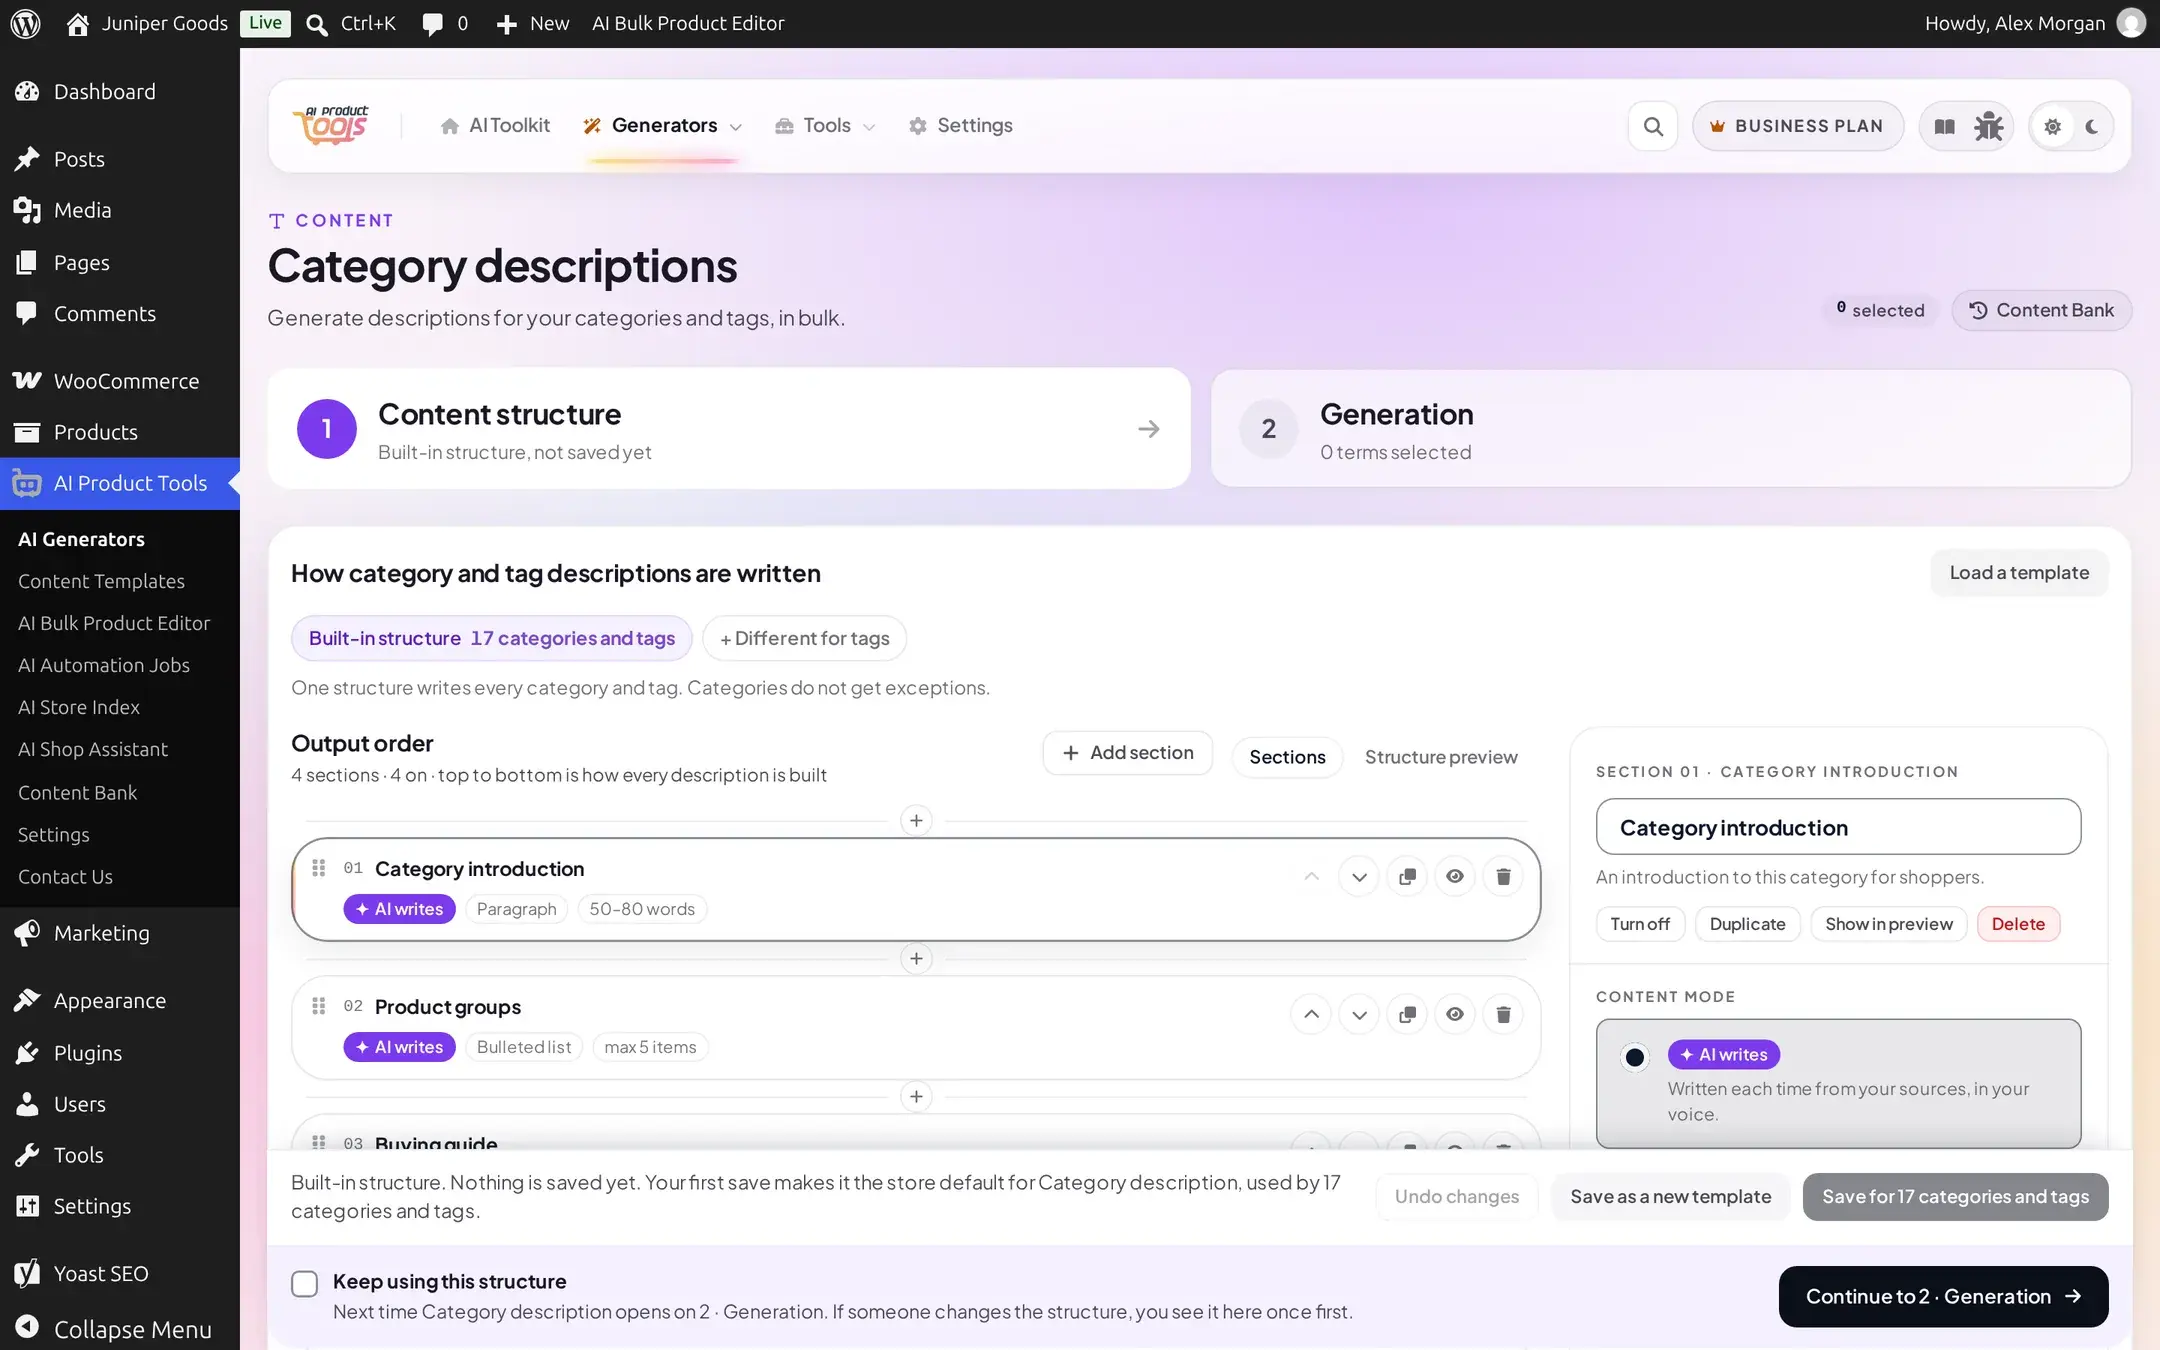Duplicate the Product groups section icon
This screenshot has height=1350, width=2160.
tap(1407, 1014)
